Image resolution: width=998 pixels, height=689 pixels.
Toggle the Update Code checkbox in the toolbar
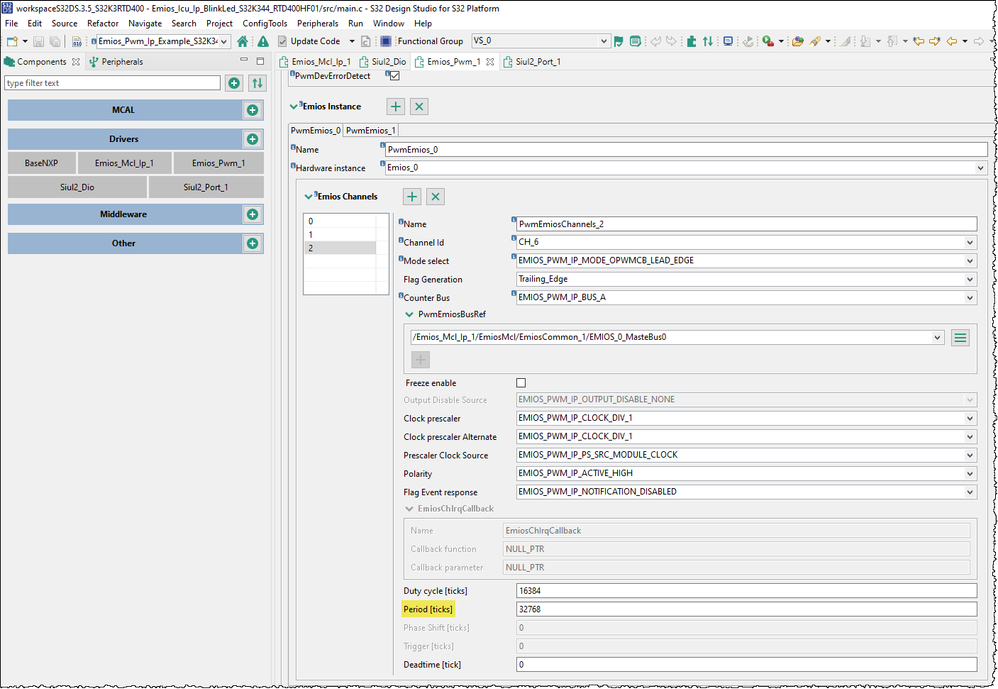tap(281, 41)
